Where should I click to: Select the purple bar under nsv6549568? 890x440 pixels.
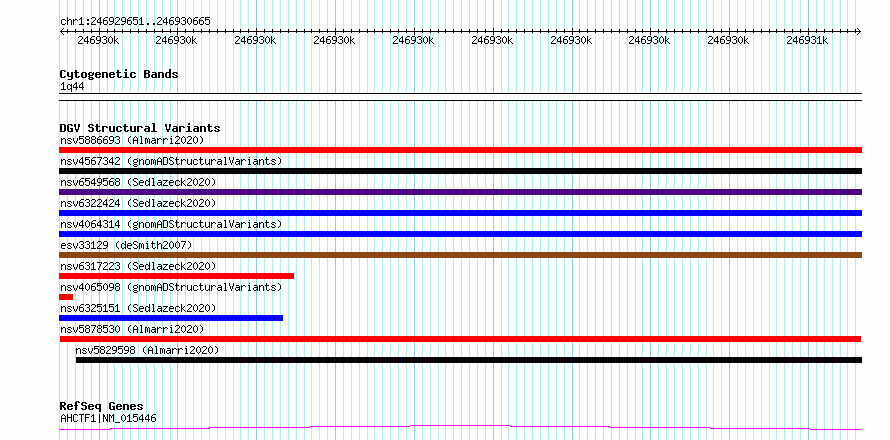tap(460, 192)
